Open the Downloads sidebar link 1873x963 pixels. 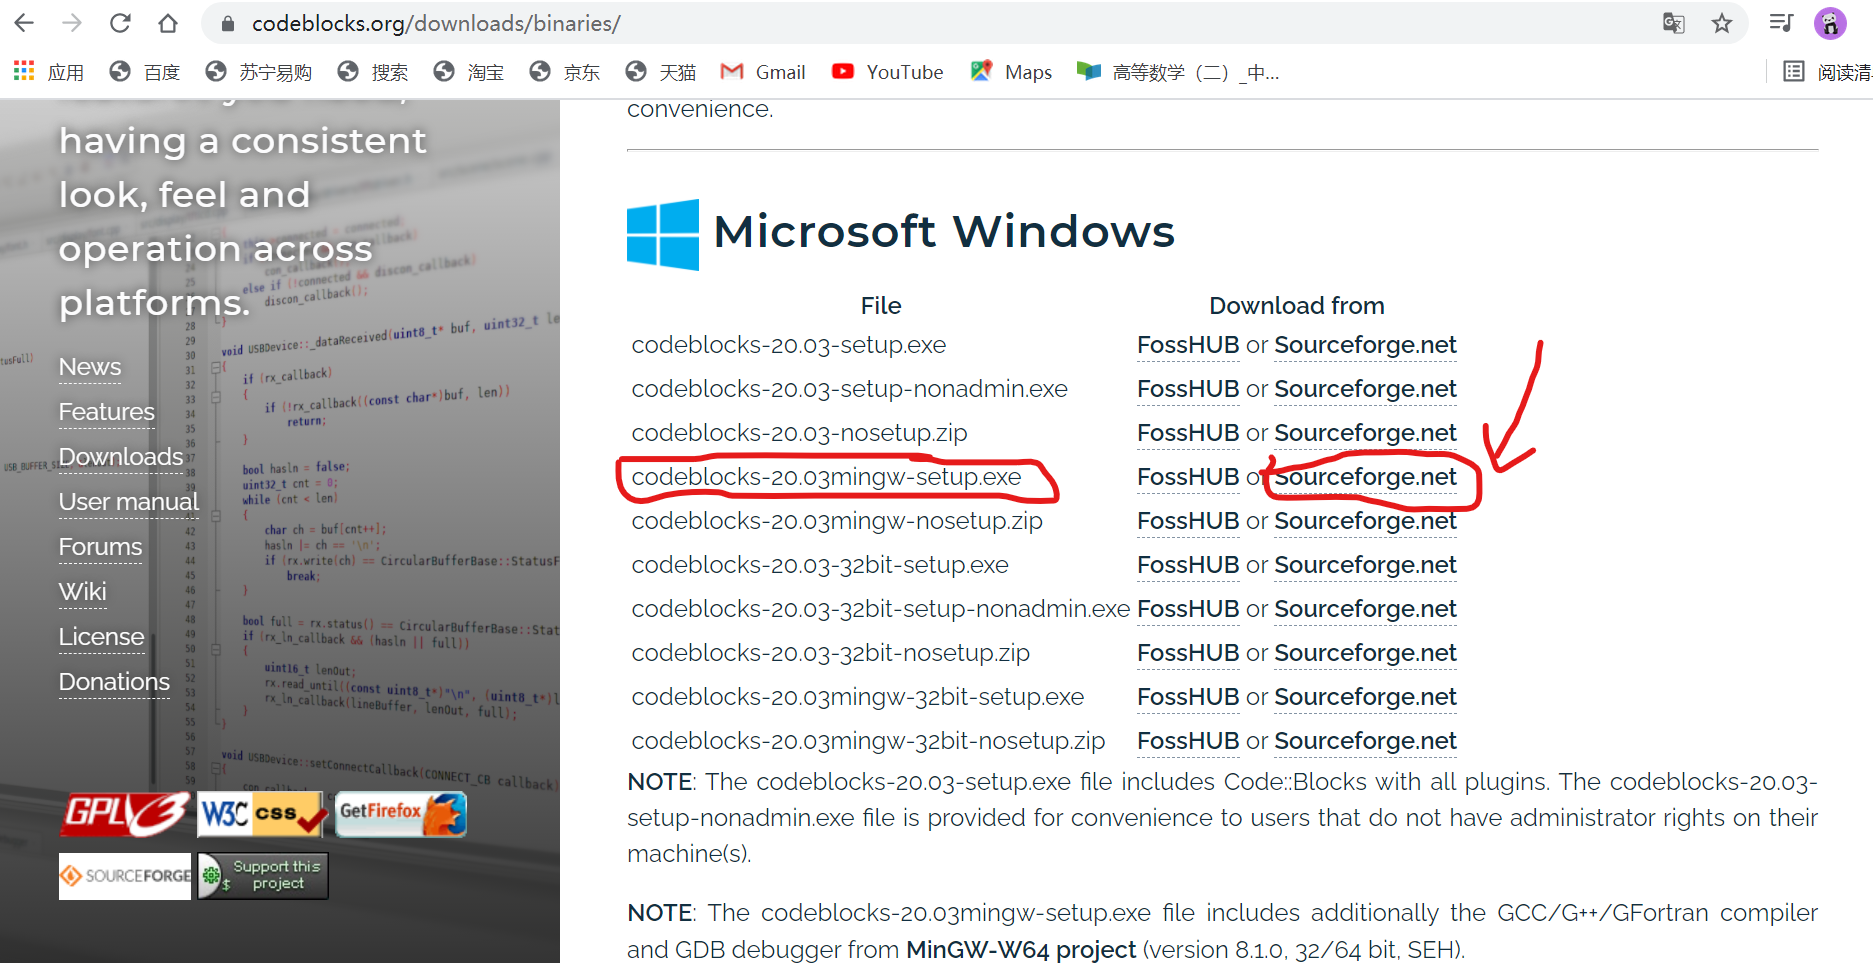(121, 457)
